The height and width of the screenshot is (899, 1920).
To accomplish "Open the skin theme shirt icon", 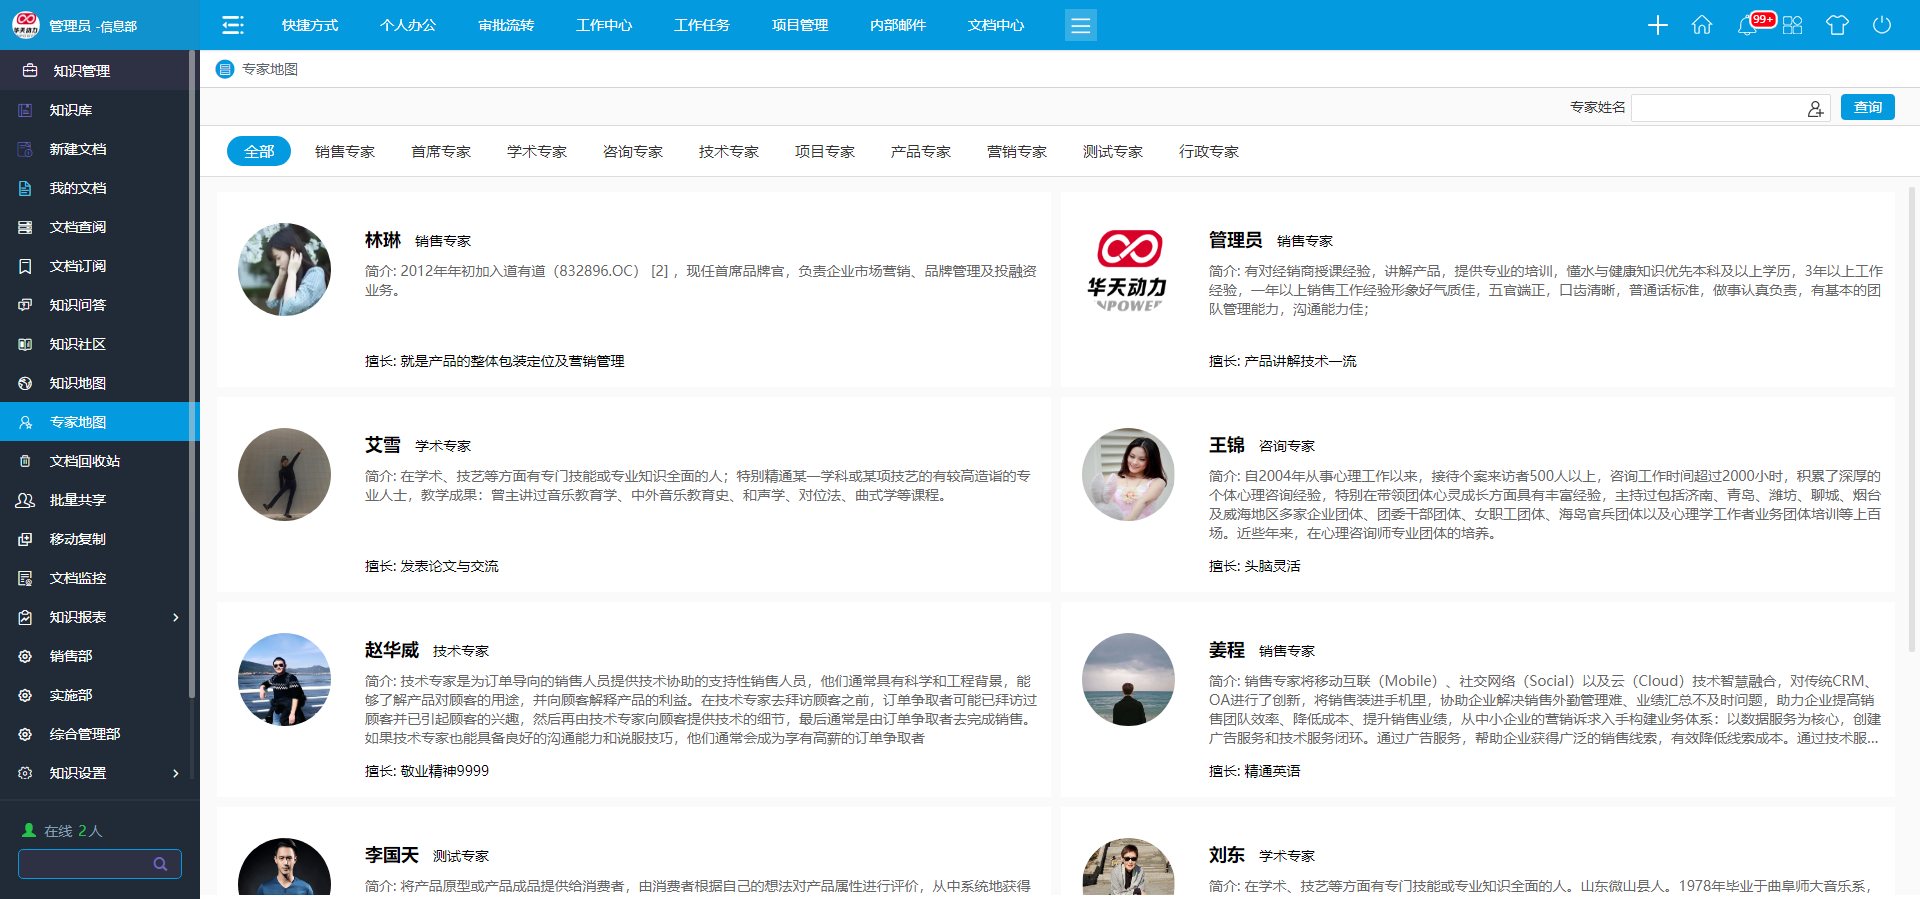I will [x=1837, y=25].
